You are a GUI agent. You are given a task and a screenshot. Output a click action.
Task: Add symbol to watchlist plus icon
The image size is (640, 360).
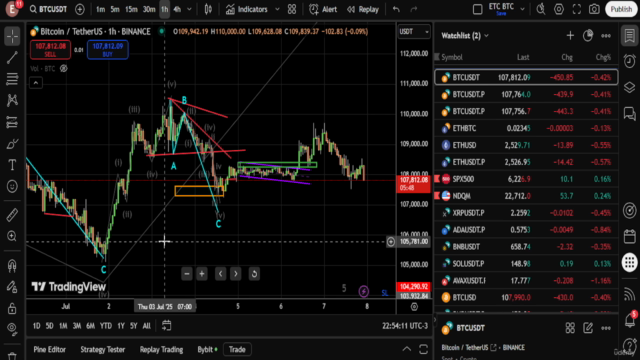570,36
